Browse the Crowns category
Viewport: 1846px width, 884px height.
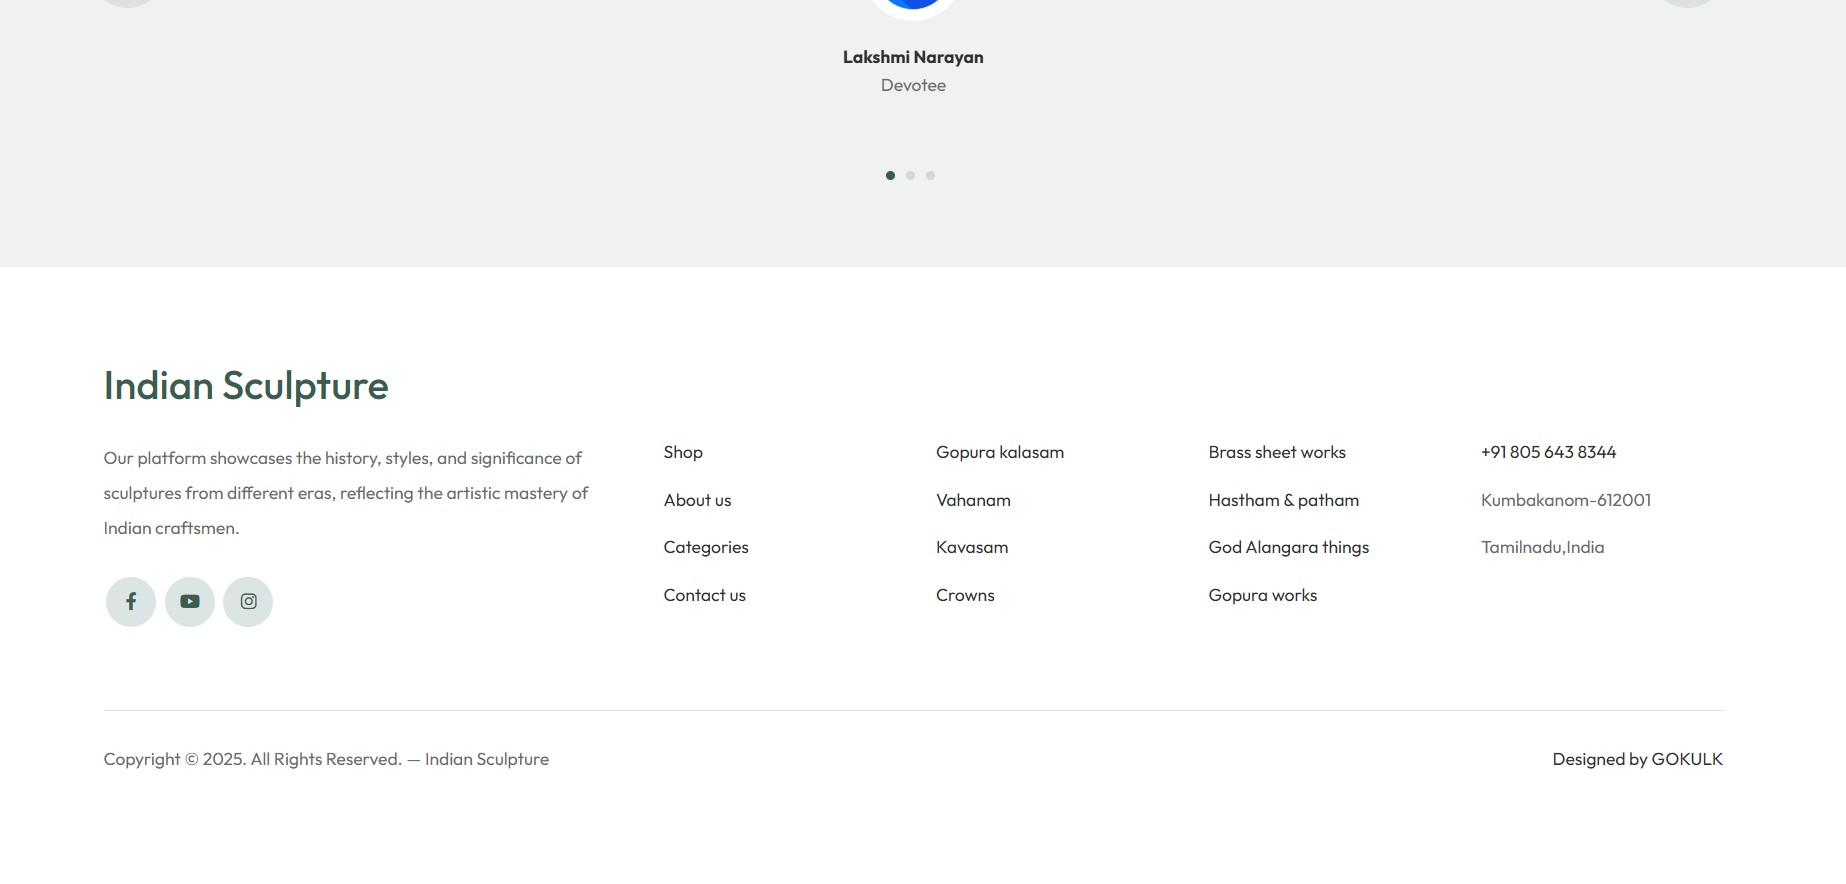pyautogui.click(x=965, y=595)
